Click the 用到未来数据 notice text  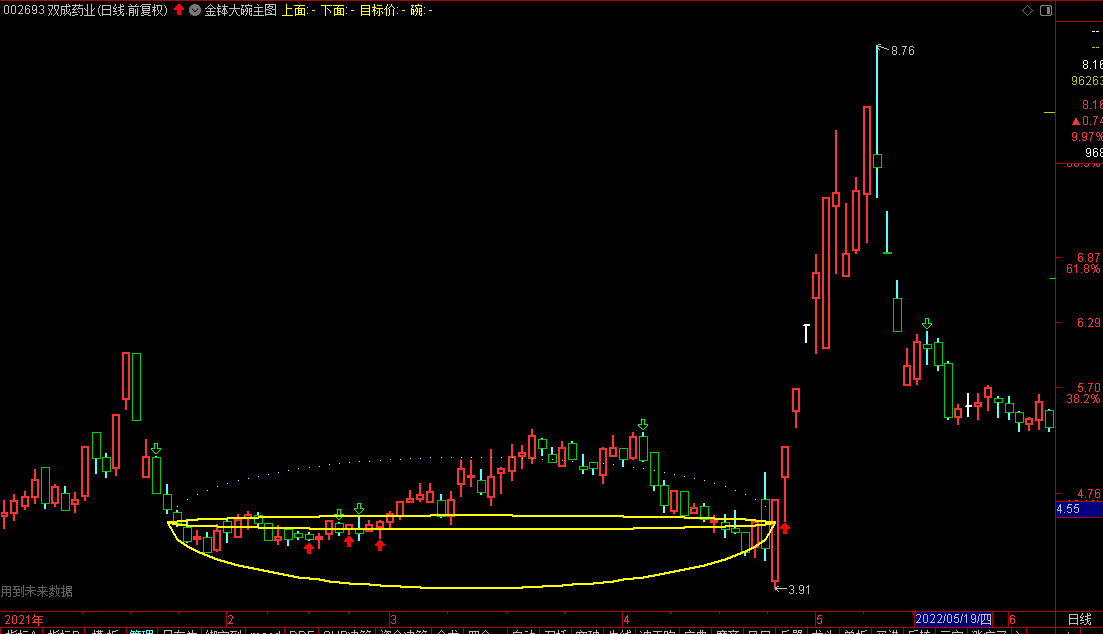click(37, 591)
